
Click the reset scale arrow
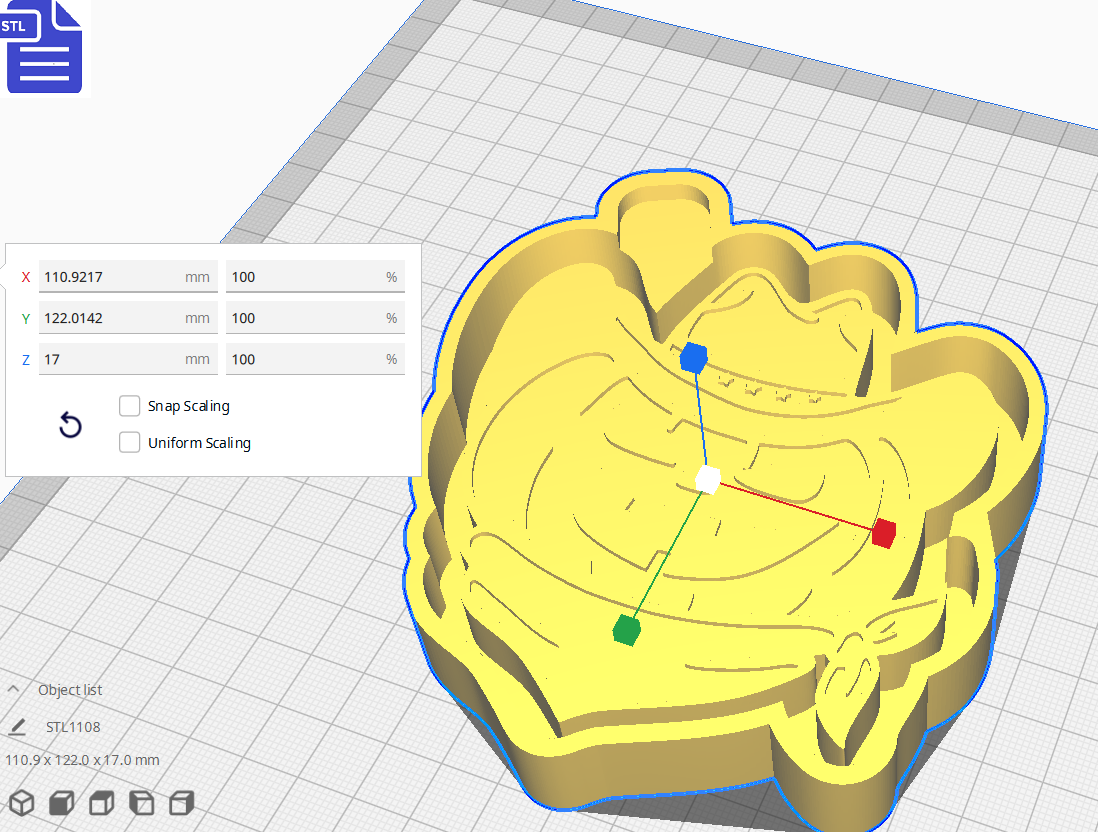(70, 425)
